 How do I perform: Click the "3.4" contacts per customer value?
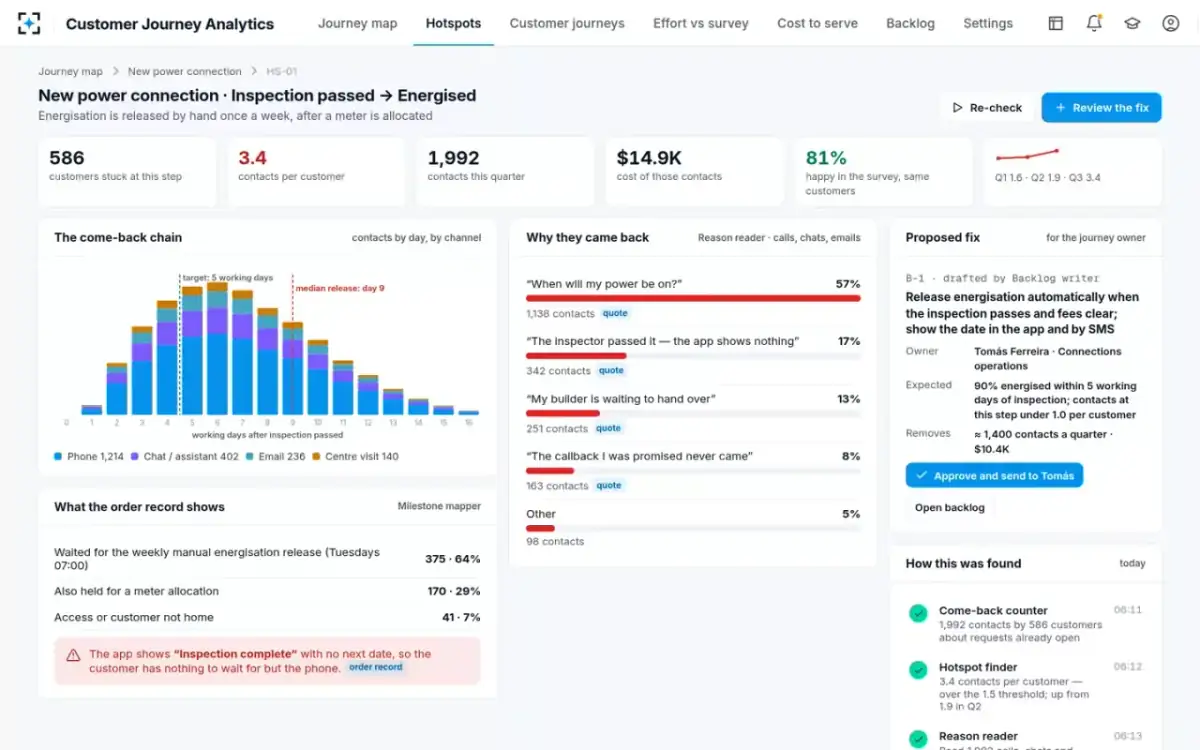pos(252,158)
